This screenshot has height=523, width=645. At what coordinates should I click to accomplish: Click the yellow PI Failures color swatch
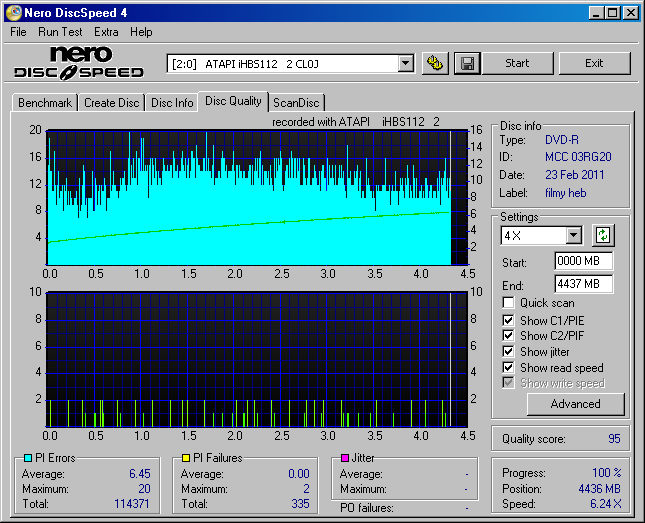tap(186, 458)
